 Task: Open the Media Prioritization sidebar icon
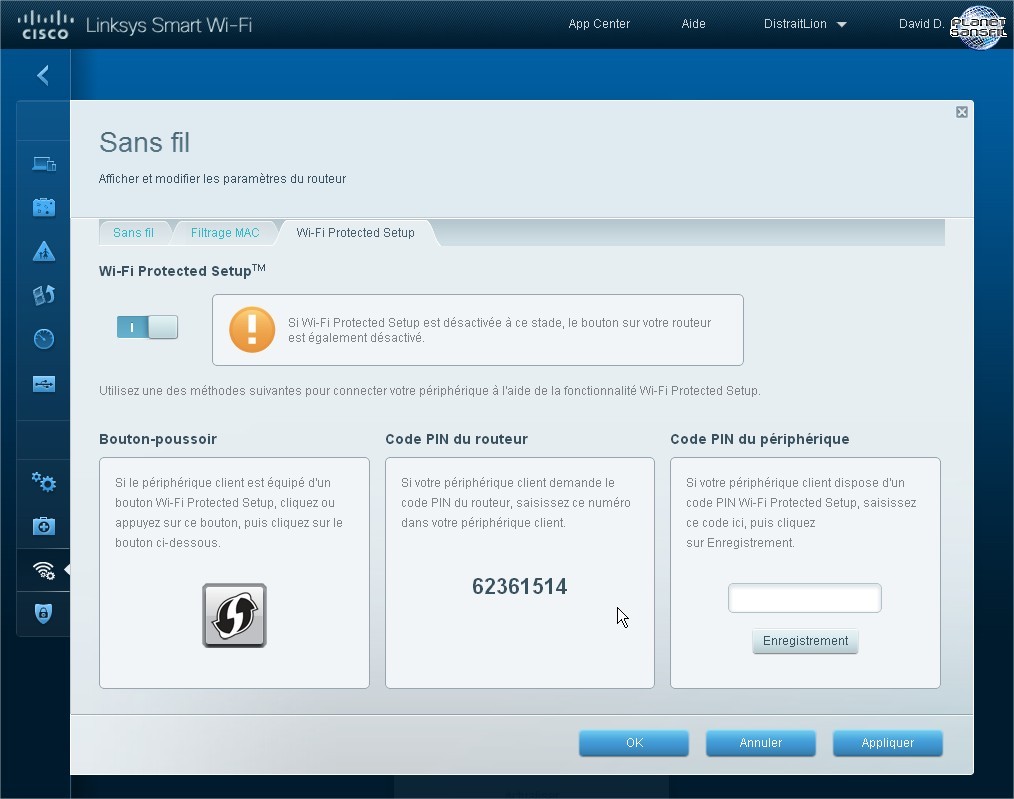click(43, 295)
